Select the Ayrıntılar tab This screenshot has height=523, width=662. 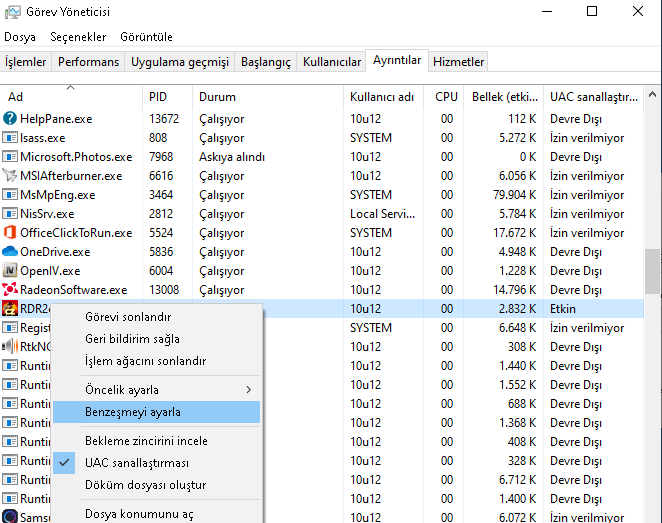[x=397, y=60]
